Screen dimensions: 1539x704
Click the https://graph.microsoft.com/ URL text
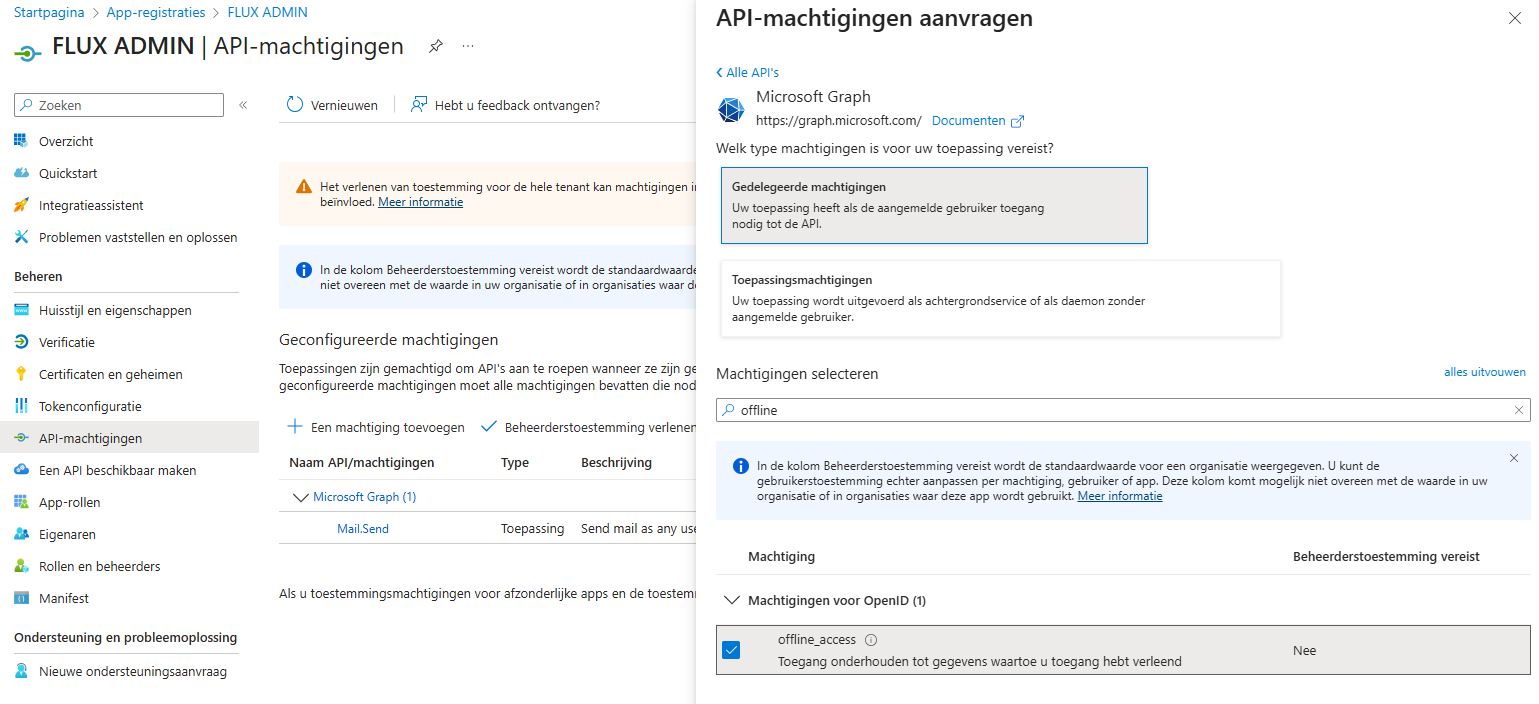click(839, 121)
